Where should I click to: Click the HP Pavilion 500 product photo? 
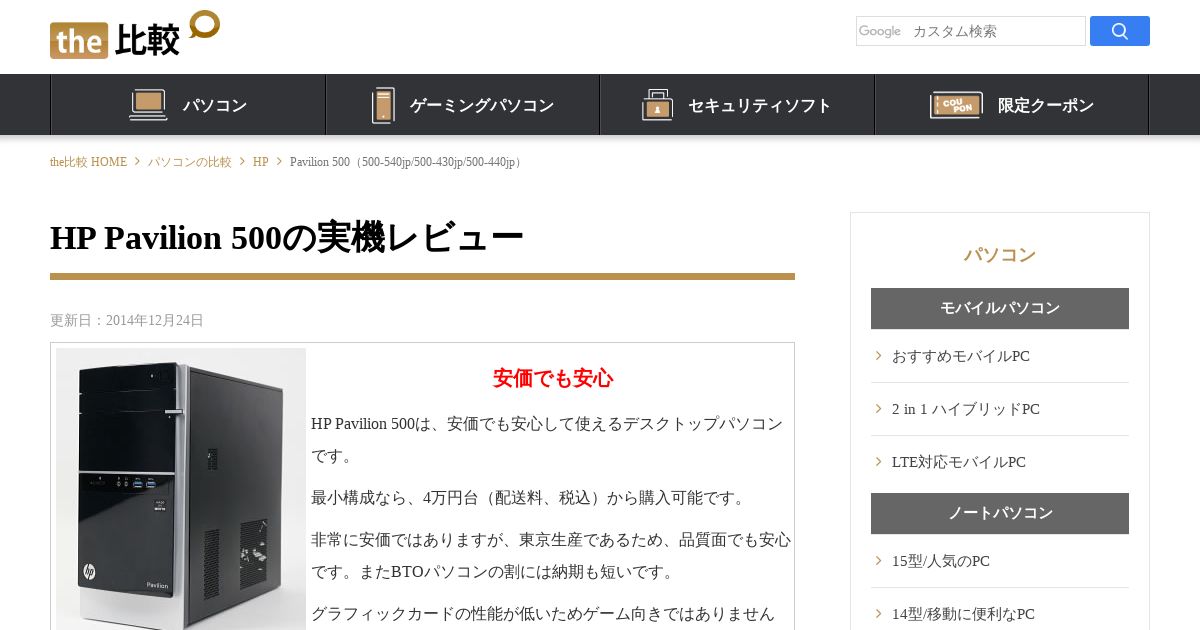pyautogui.click(x=181, y=489)
